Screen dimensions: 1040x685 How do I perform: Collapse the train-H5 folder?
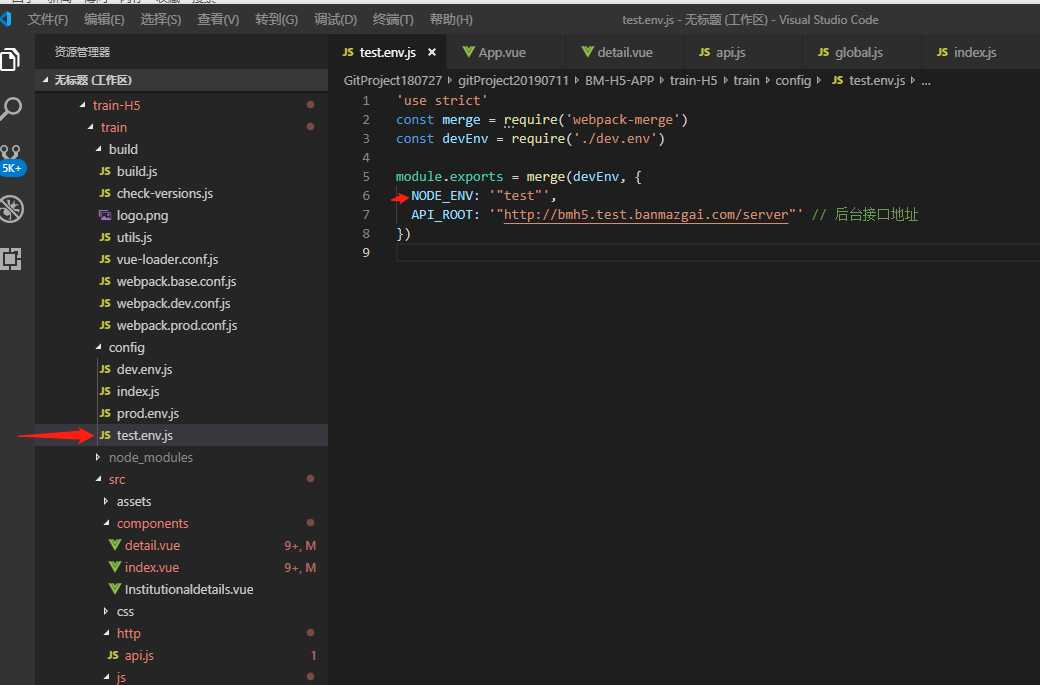(181, 105)
